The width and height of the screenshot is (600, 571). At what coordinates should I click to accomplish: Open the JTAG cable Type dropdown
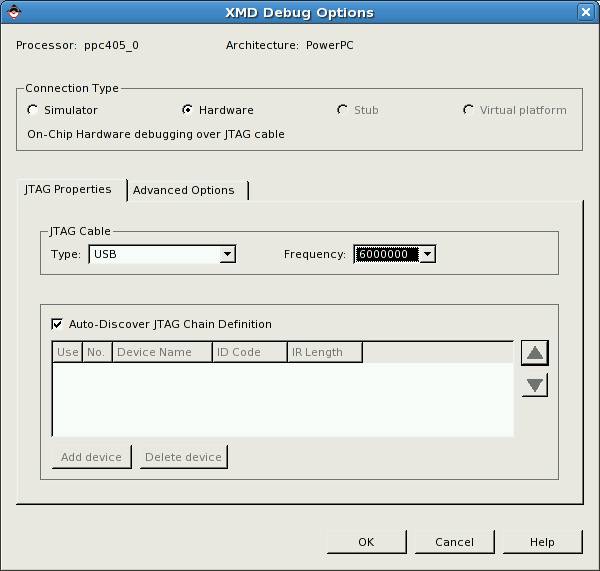pyautogui.click(x=227, y=254)
